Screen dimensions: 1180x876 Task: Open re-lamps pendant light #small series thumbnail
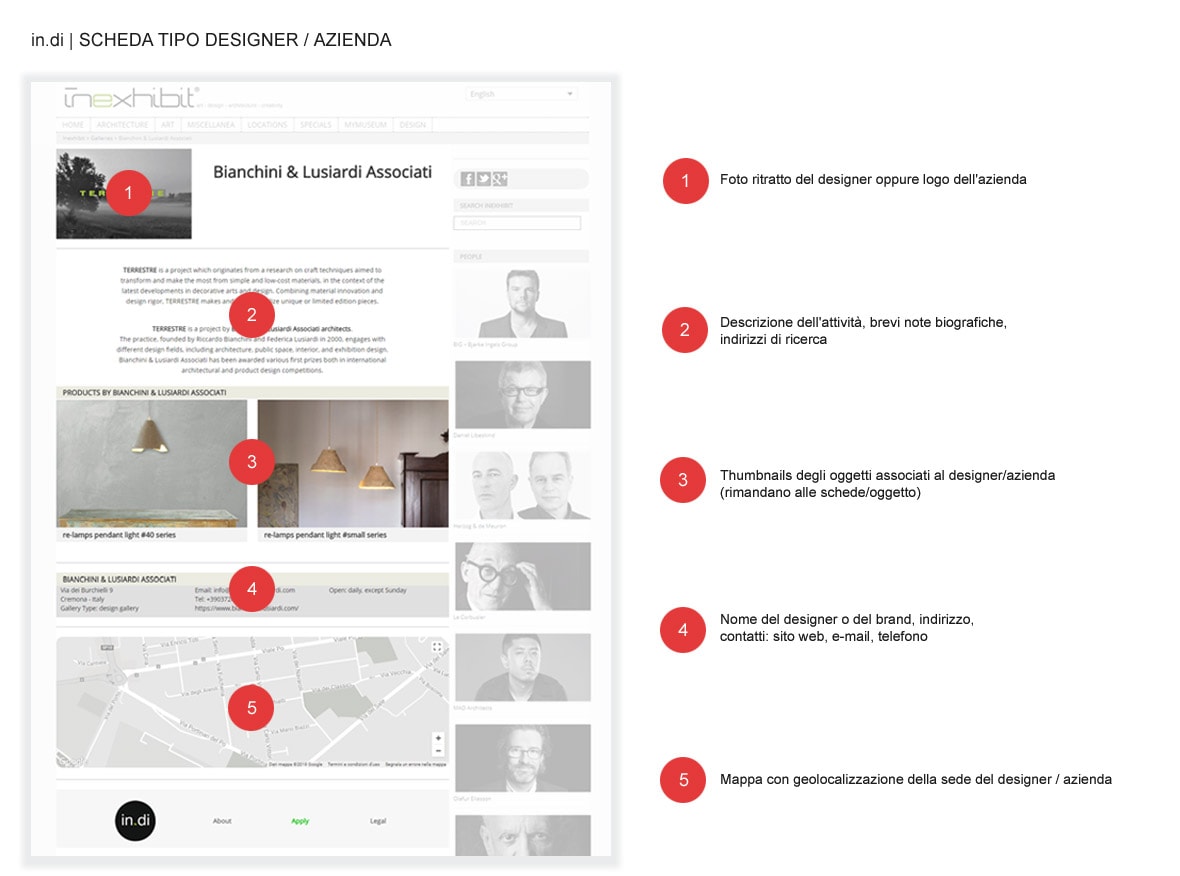[353, 463]
